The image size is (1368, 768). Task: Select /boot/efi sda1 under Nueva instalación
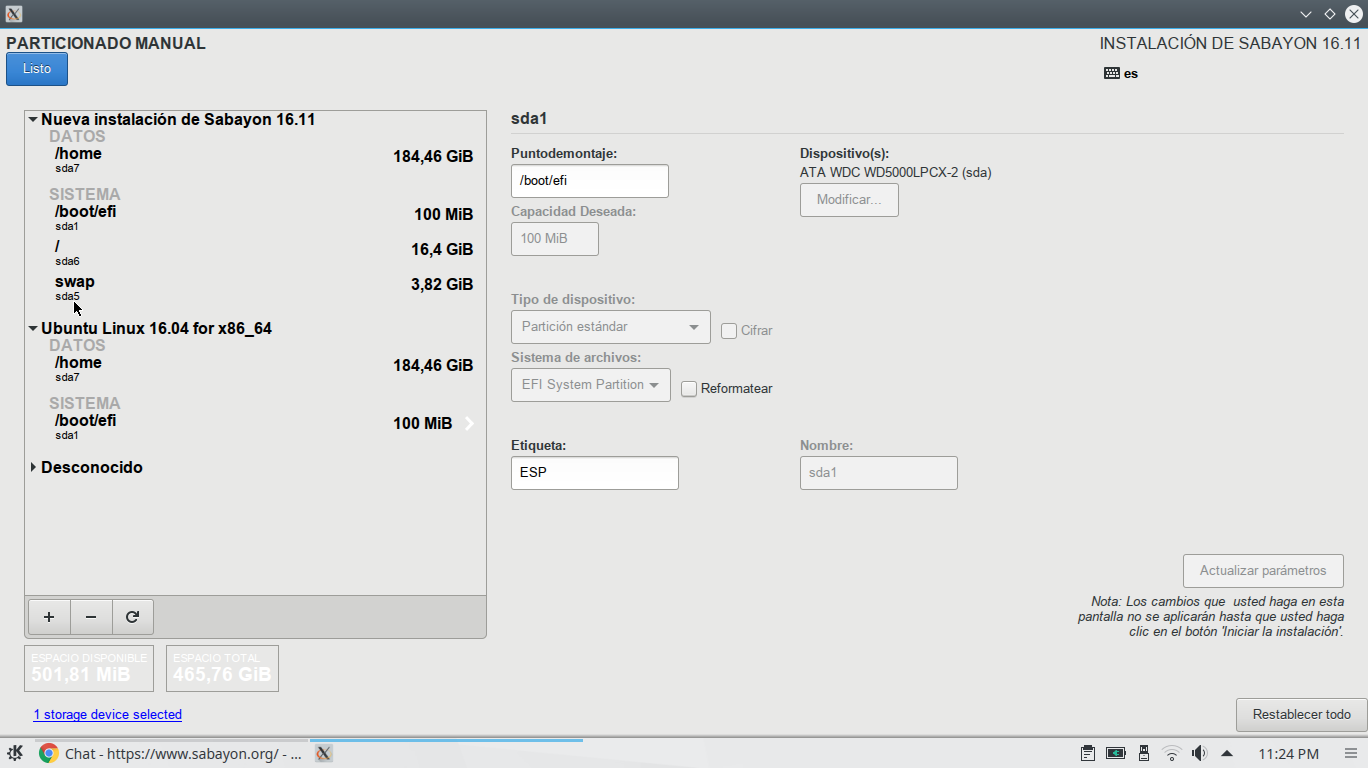(x=256, y=217)
